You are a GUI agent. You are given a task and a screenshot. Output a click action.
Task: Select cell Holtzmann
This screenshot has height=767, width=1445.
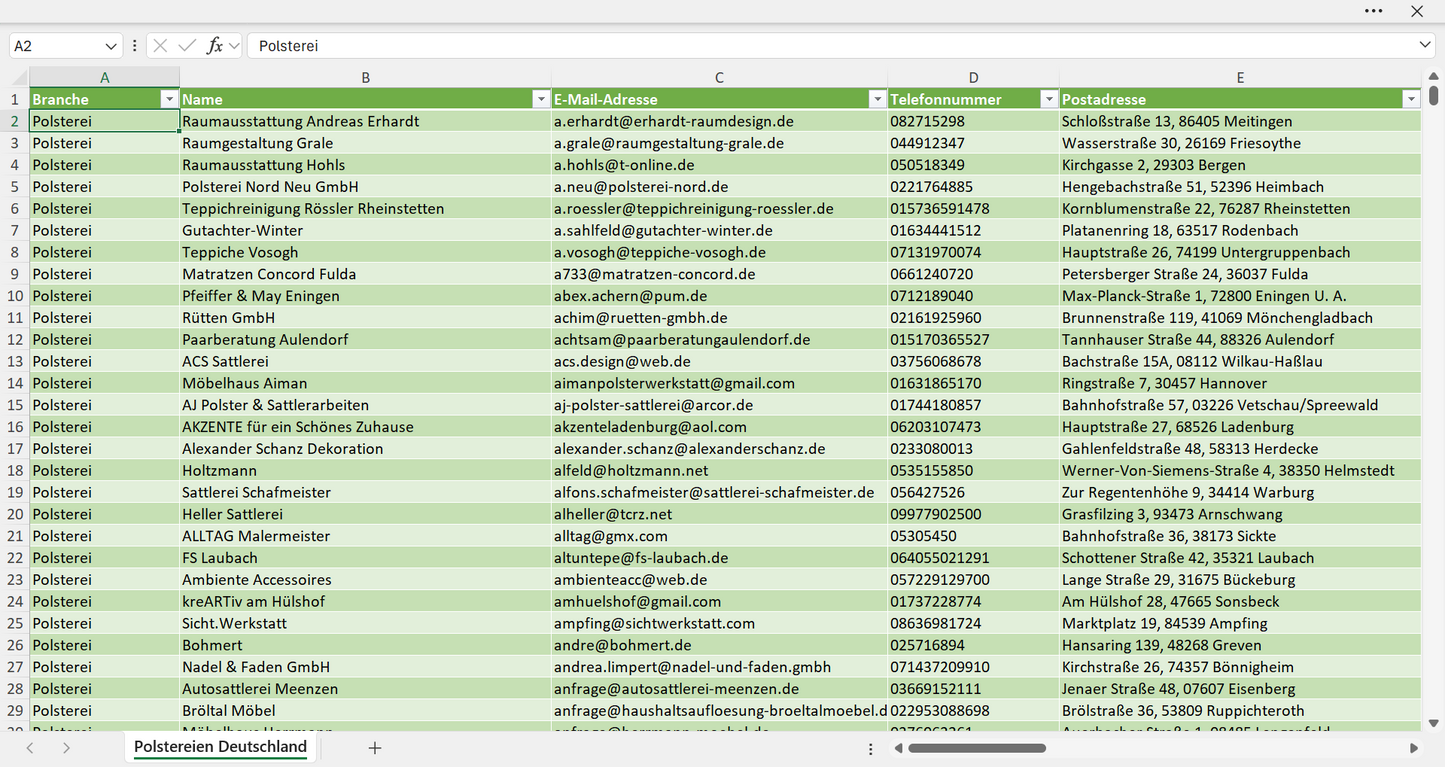pyautogui.click(x=366, y=470)
